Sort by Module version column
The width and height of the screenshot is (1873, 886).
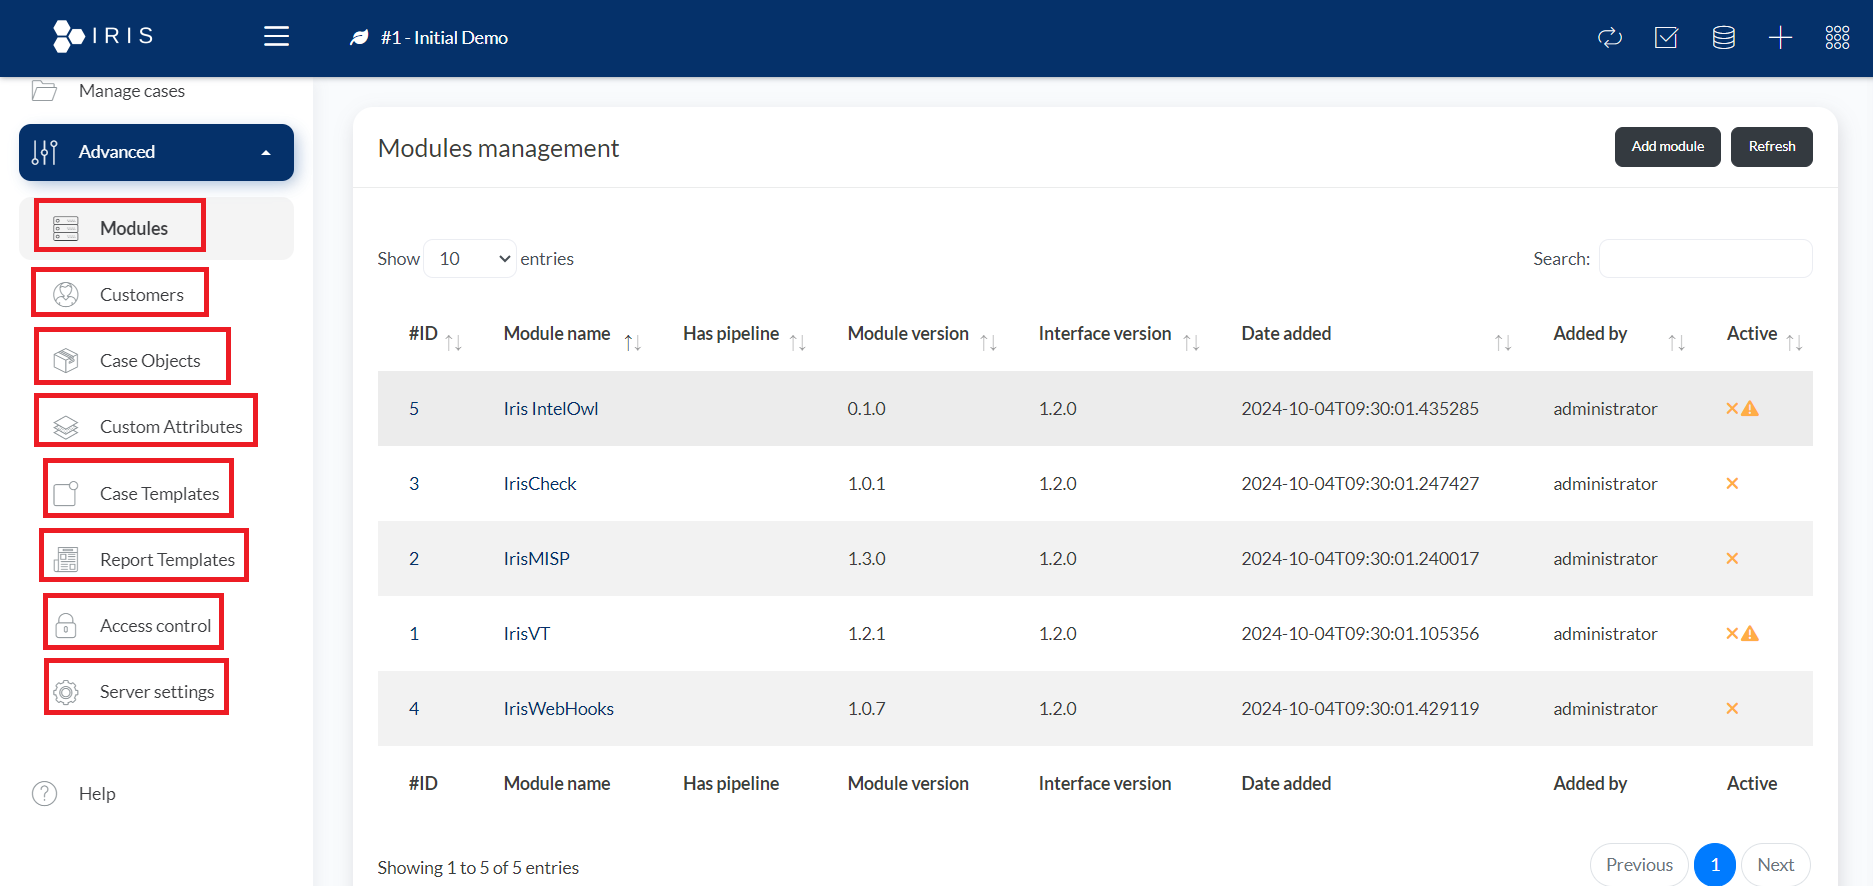coord(922,334)
